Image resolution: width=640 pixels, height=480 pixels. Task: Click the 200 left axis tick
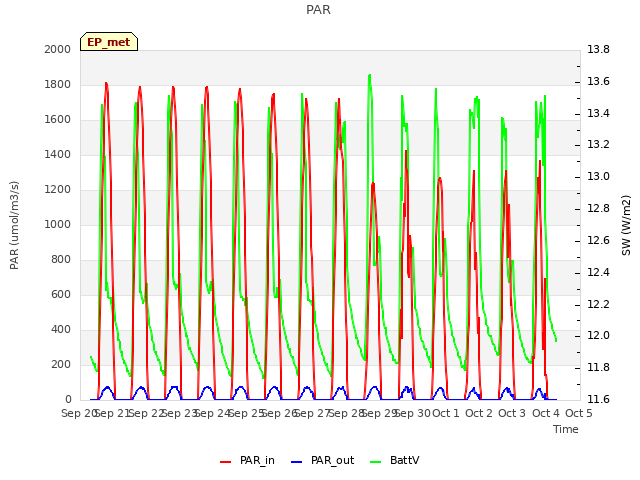tap(61, 364)
